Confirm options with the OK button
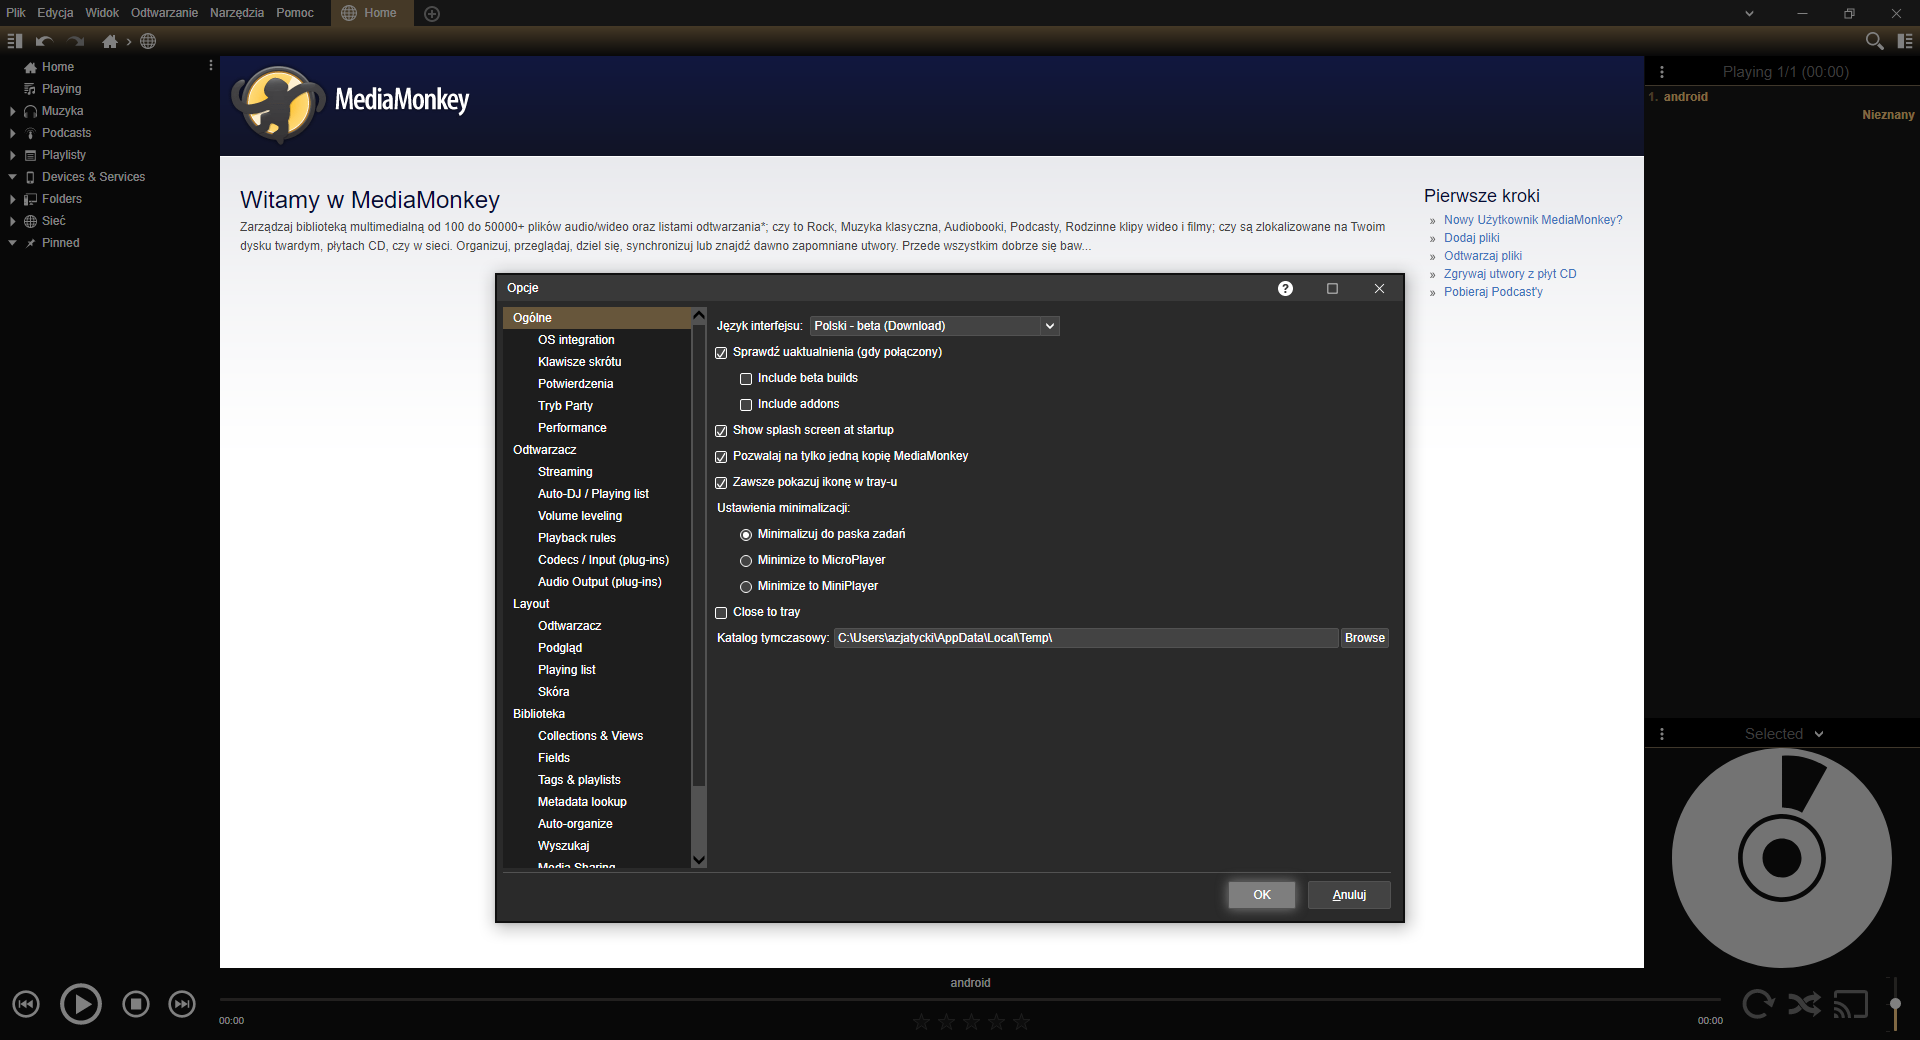 tap(1262, 895)
